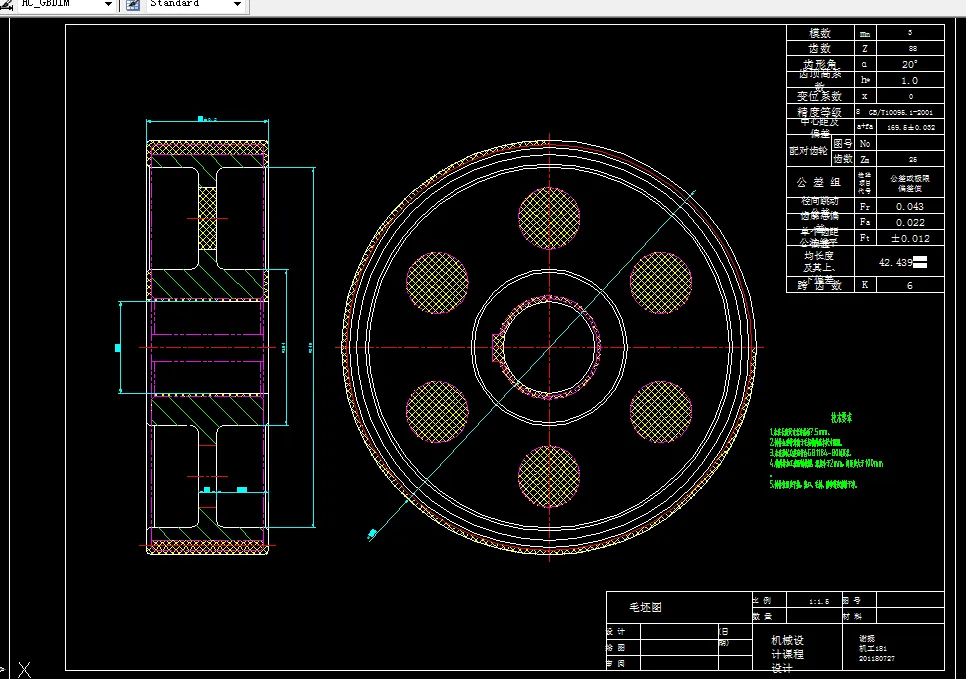
Task: Click the 0.043 tolerance value
Action: tap(909, 206)
